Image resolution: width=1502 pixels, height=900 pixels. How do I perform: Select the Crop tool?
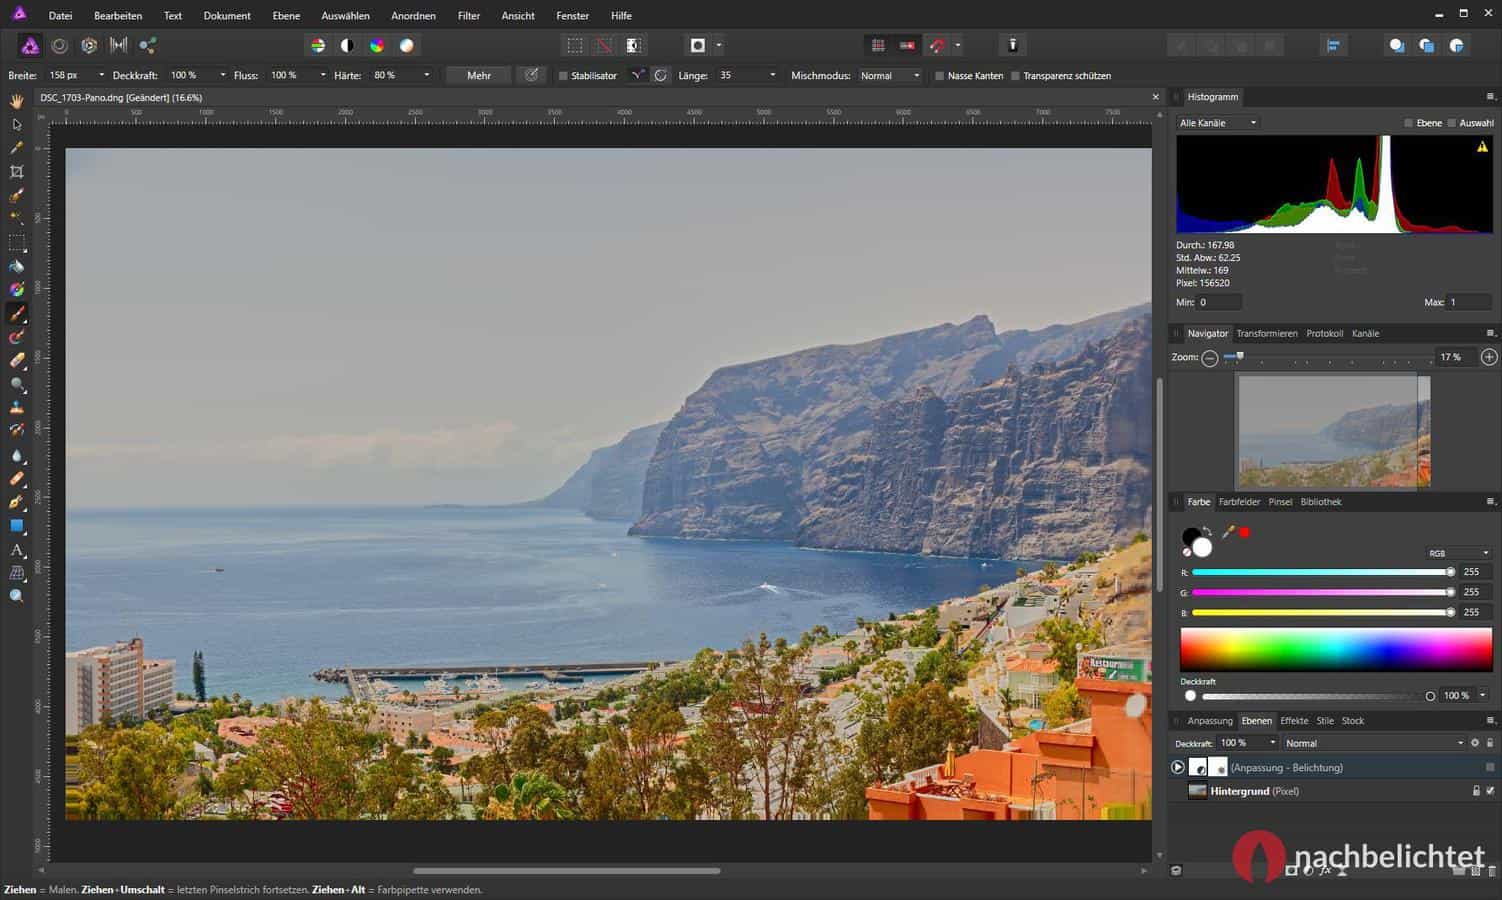(x=17, y=172)
